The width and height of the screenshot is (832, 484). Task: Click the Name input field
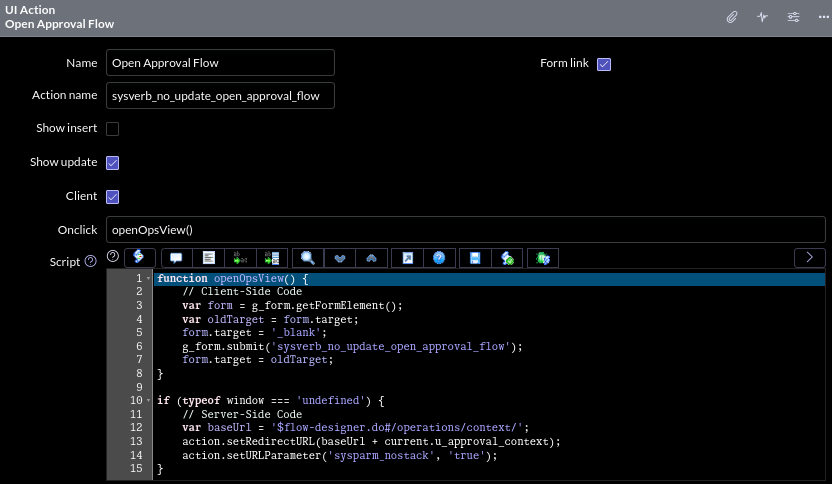[x=220, y=63]
